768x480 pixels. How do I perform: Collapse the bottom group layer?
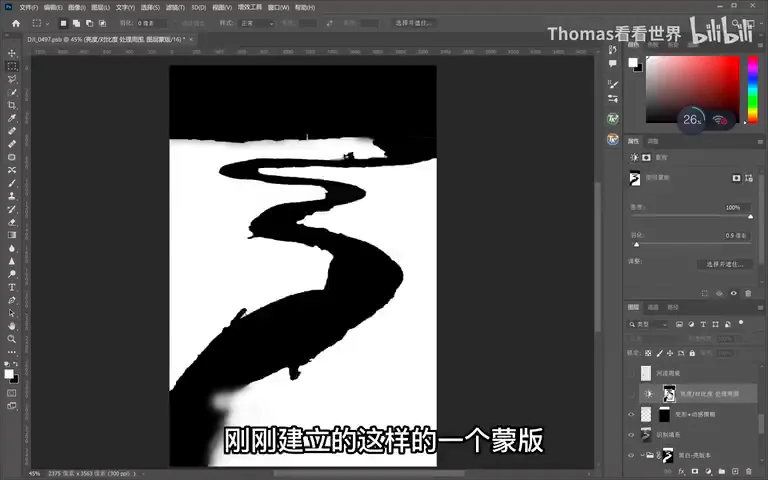643,456
